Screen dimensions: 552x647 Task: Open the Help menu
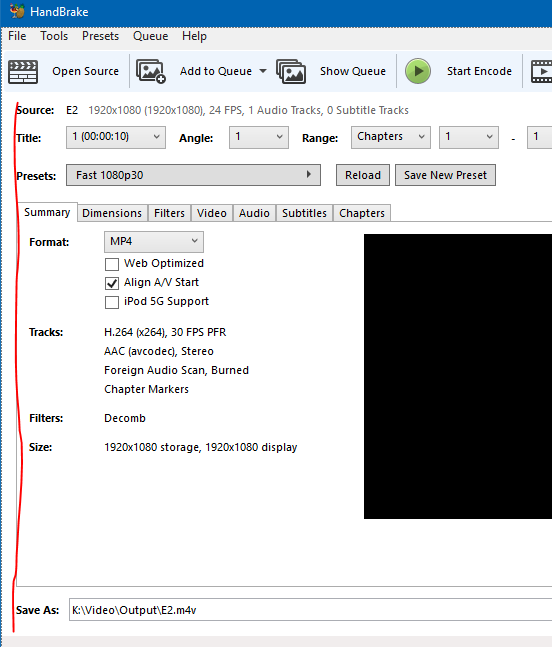pos(194,36)
